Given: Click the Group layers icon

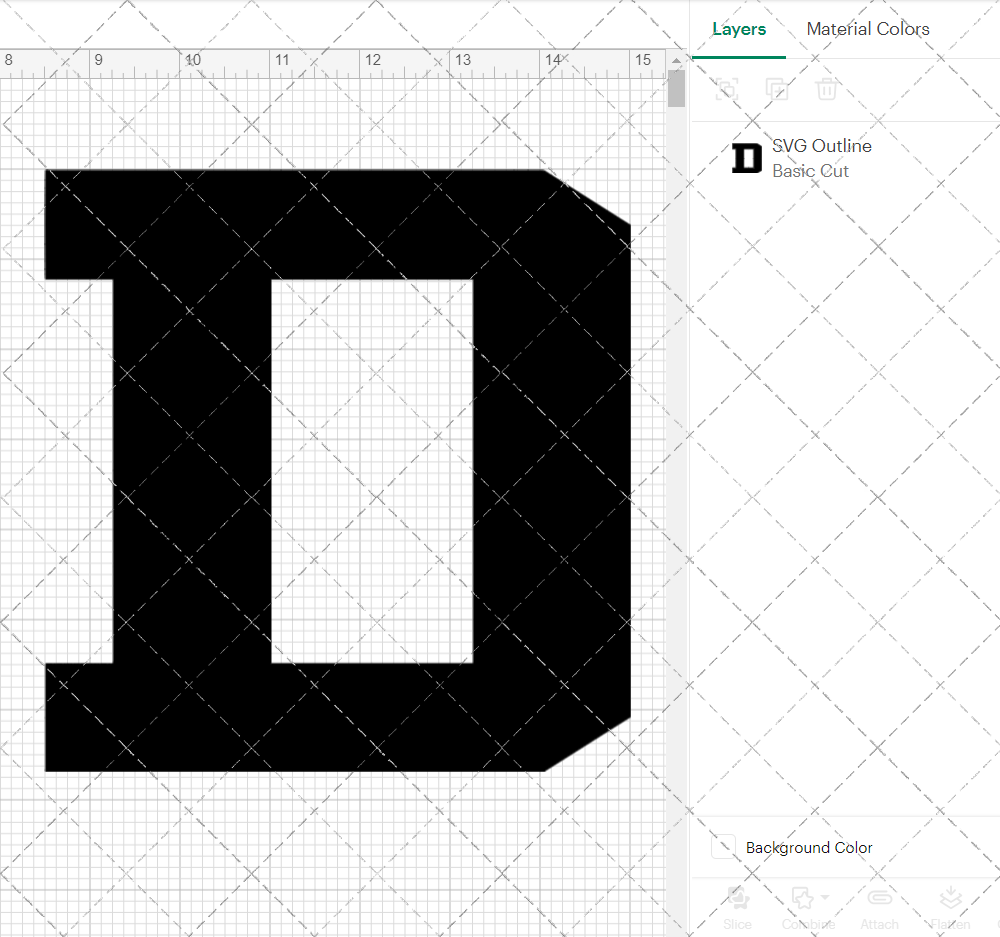Looking at the screenshot, I should tap(726, 89).
